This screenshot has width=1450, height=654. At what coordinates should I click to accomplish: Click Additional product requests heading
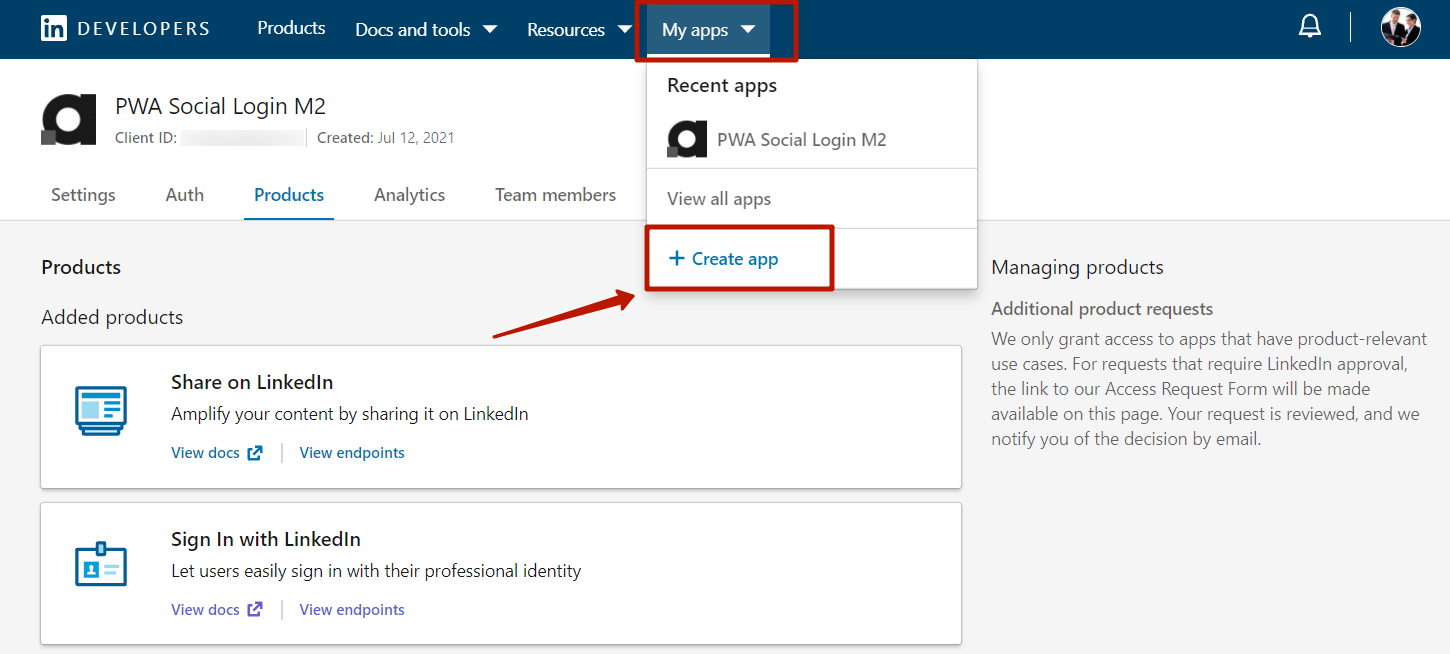click(1102, 309)
